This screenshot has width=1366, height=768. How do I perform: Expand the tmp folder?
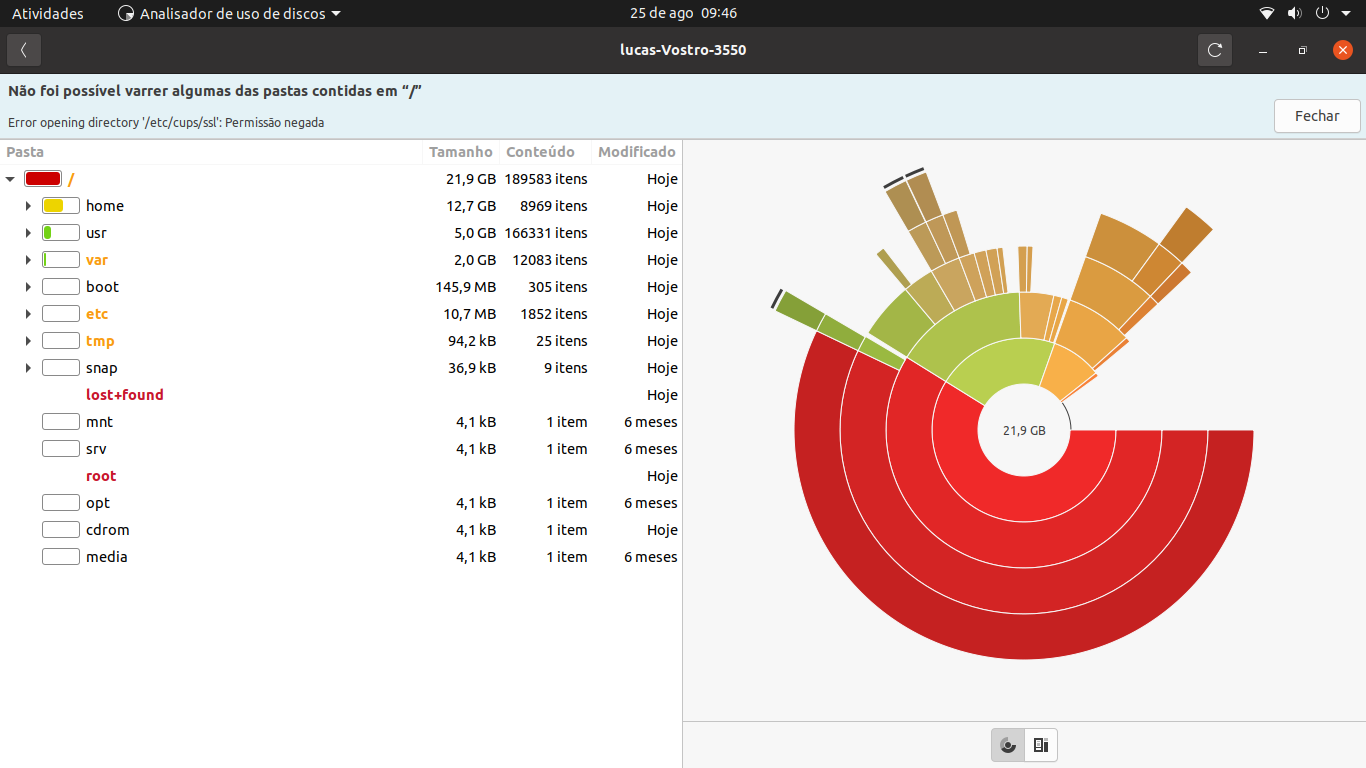point(28,341)
